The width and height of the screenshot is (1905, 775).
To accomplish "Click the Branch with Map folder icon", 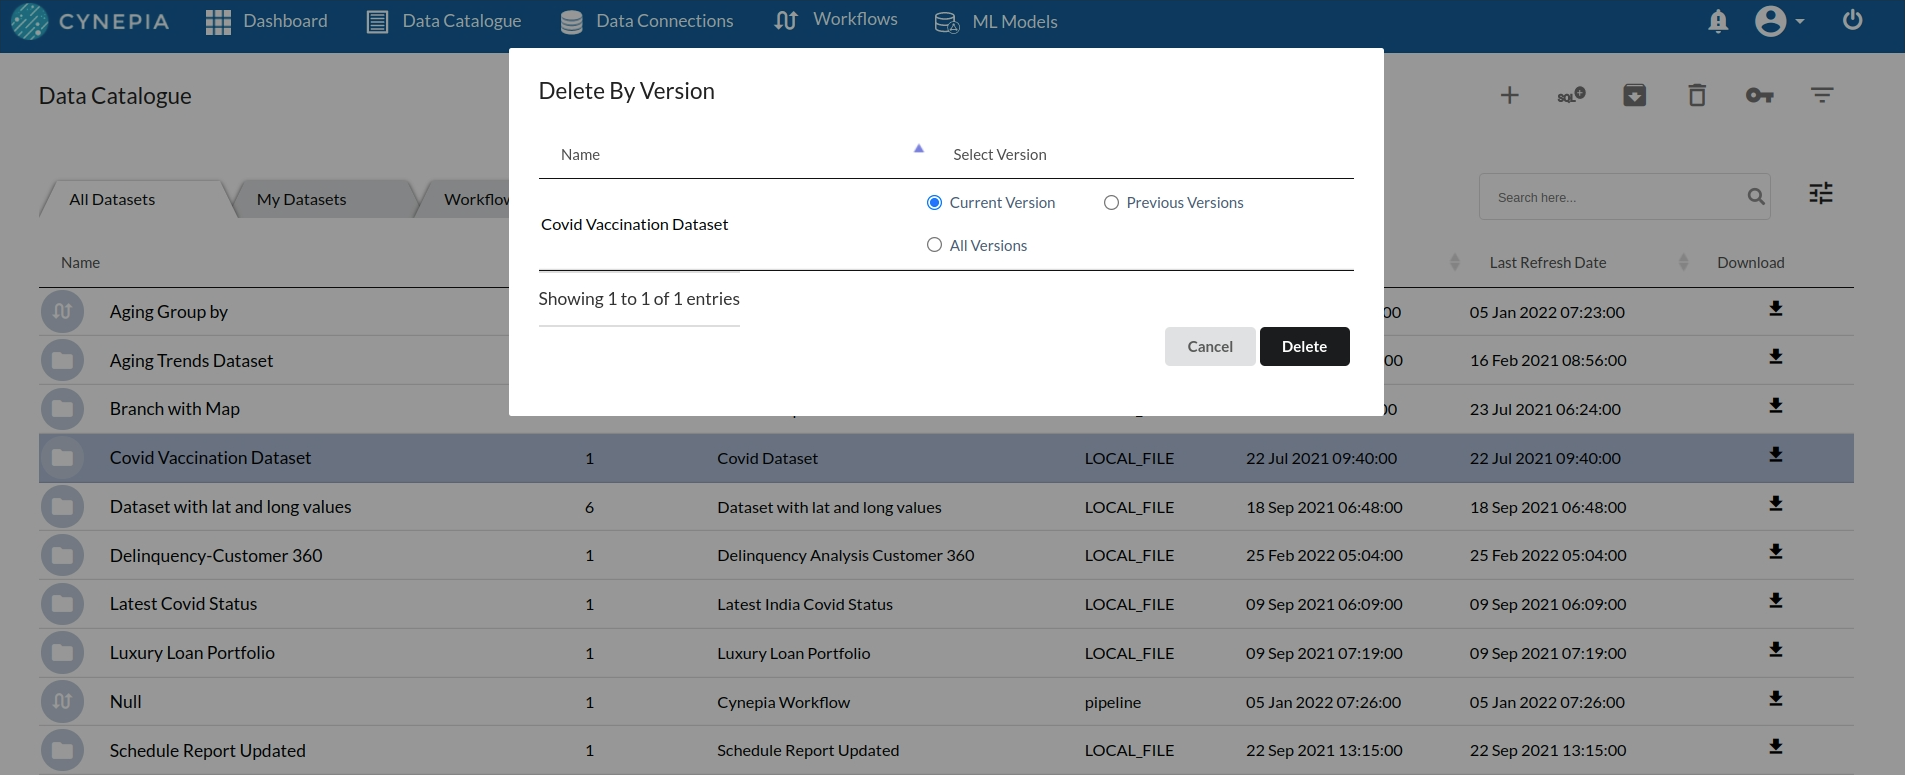I will coord(62,409).
